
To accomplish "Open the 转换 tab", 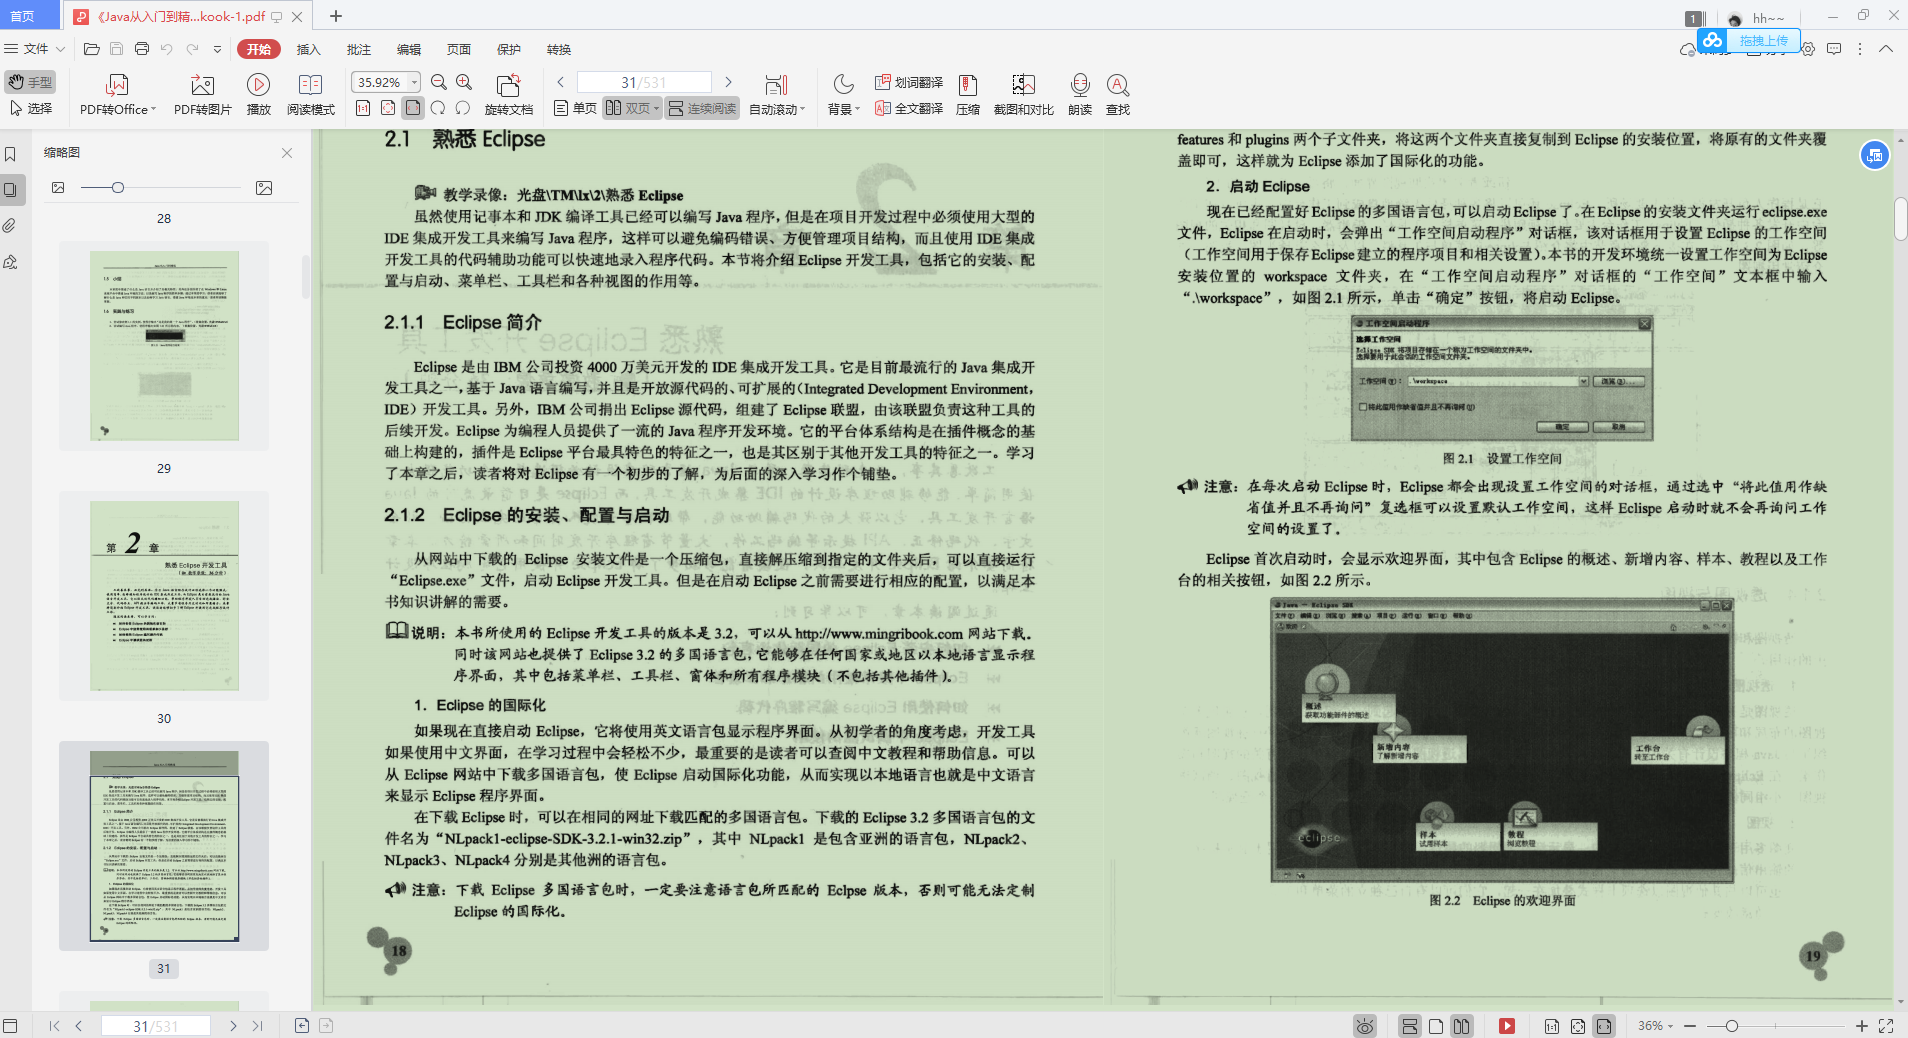I will [x=559, y=49].
